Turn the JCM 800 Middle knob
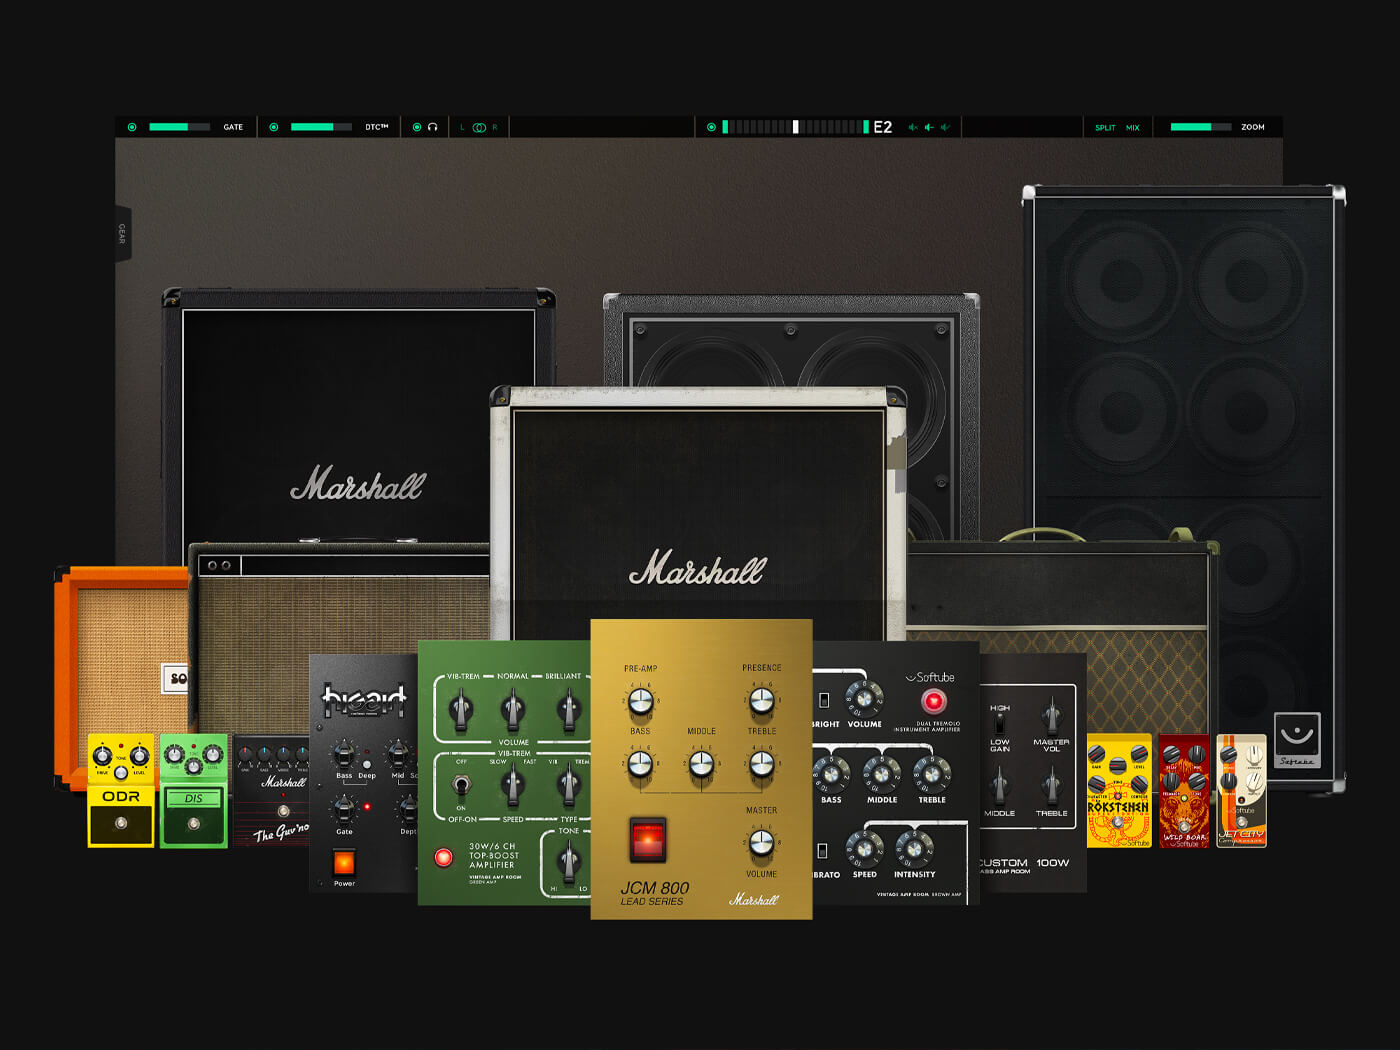 tap(701, 765)
